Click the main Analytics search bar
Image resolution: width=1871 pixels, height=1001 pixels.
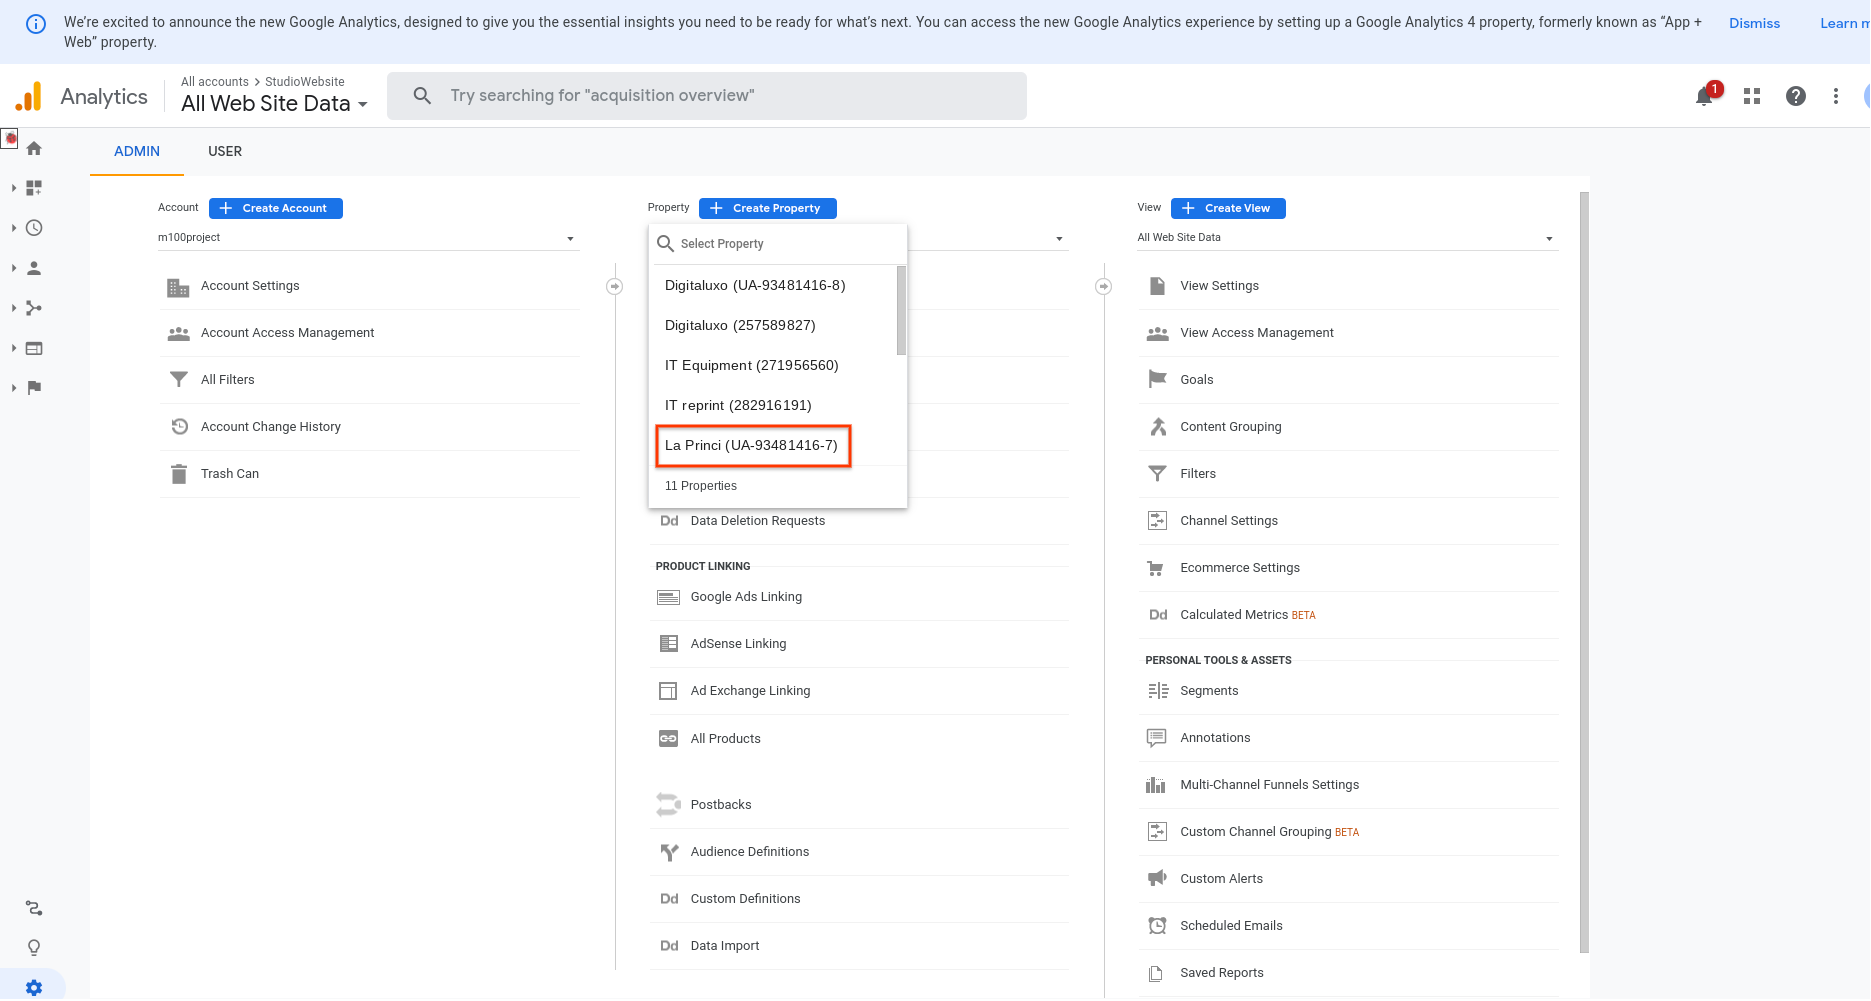pos(707,96)
